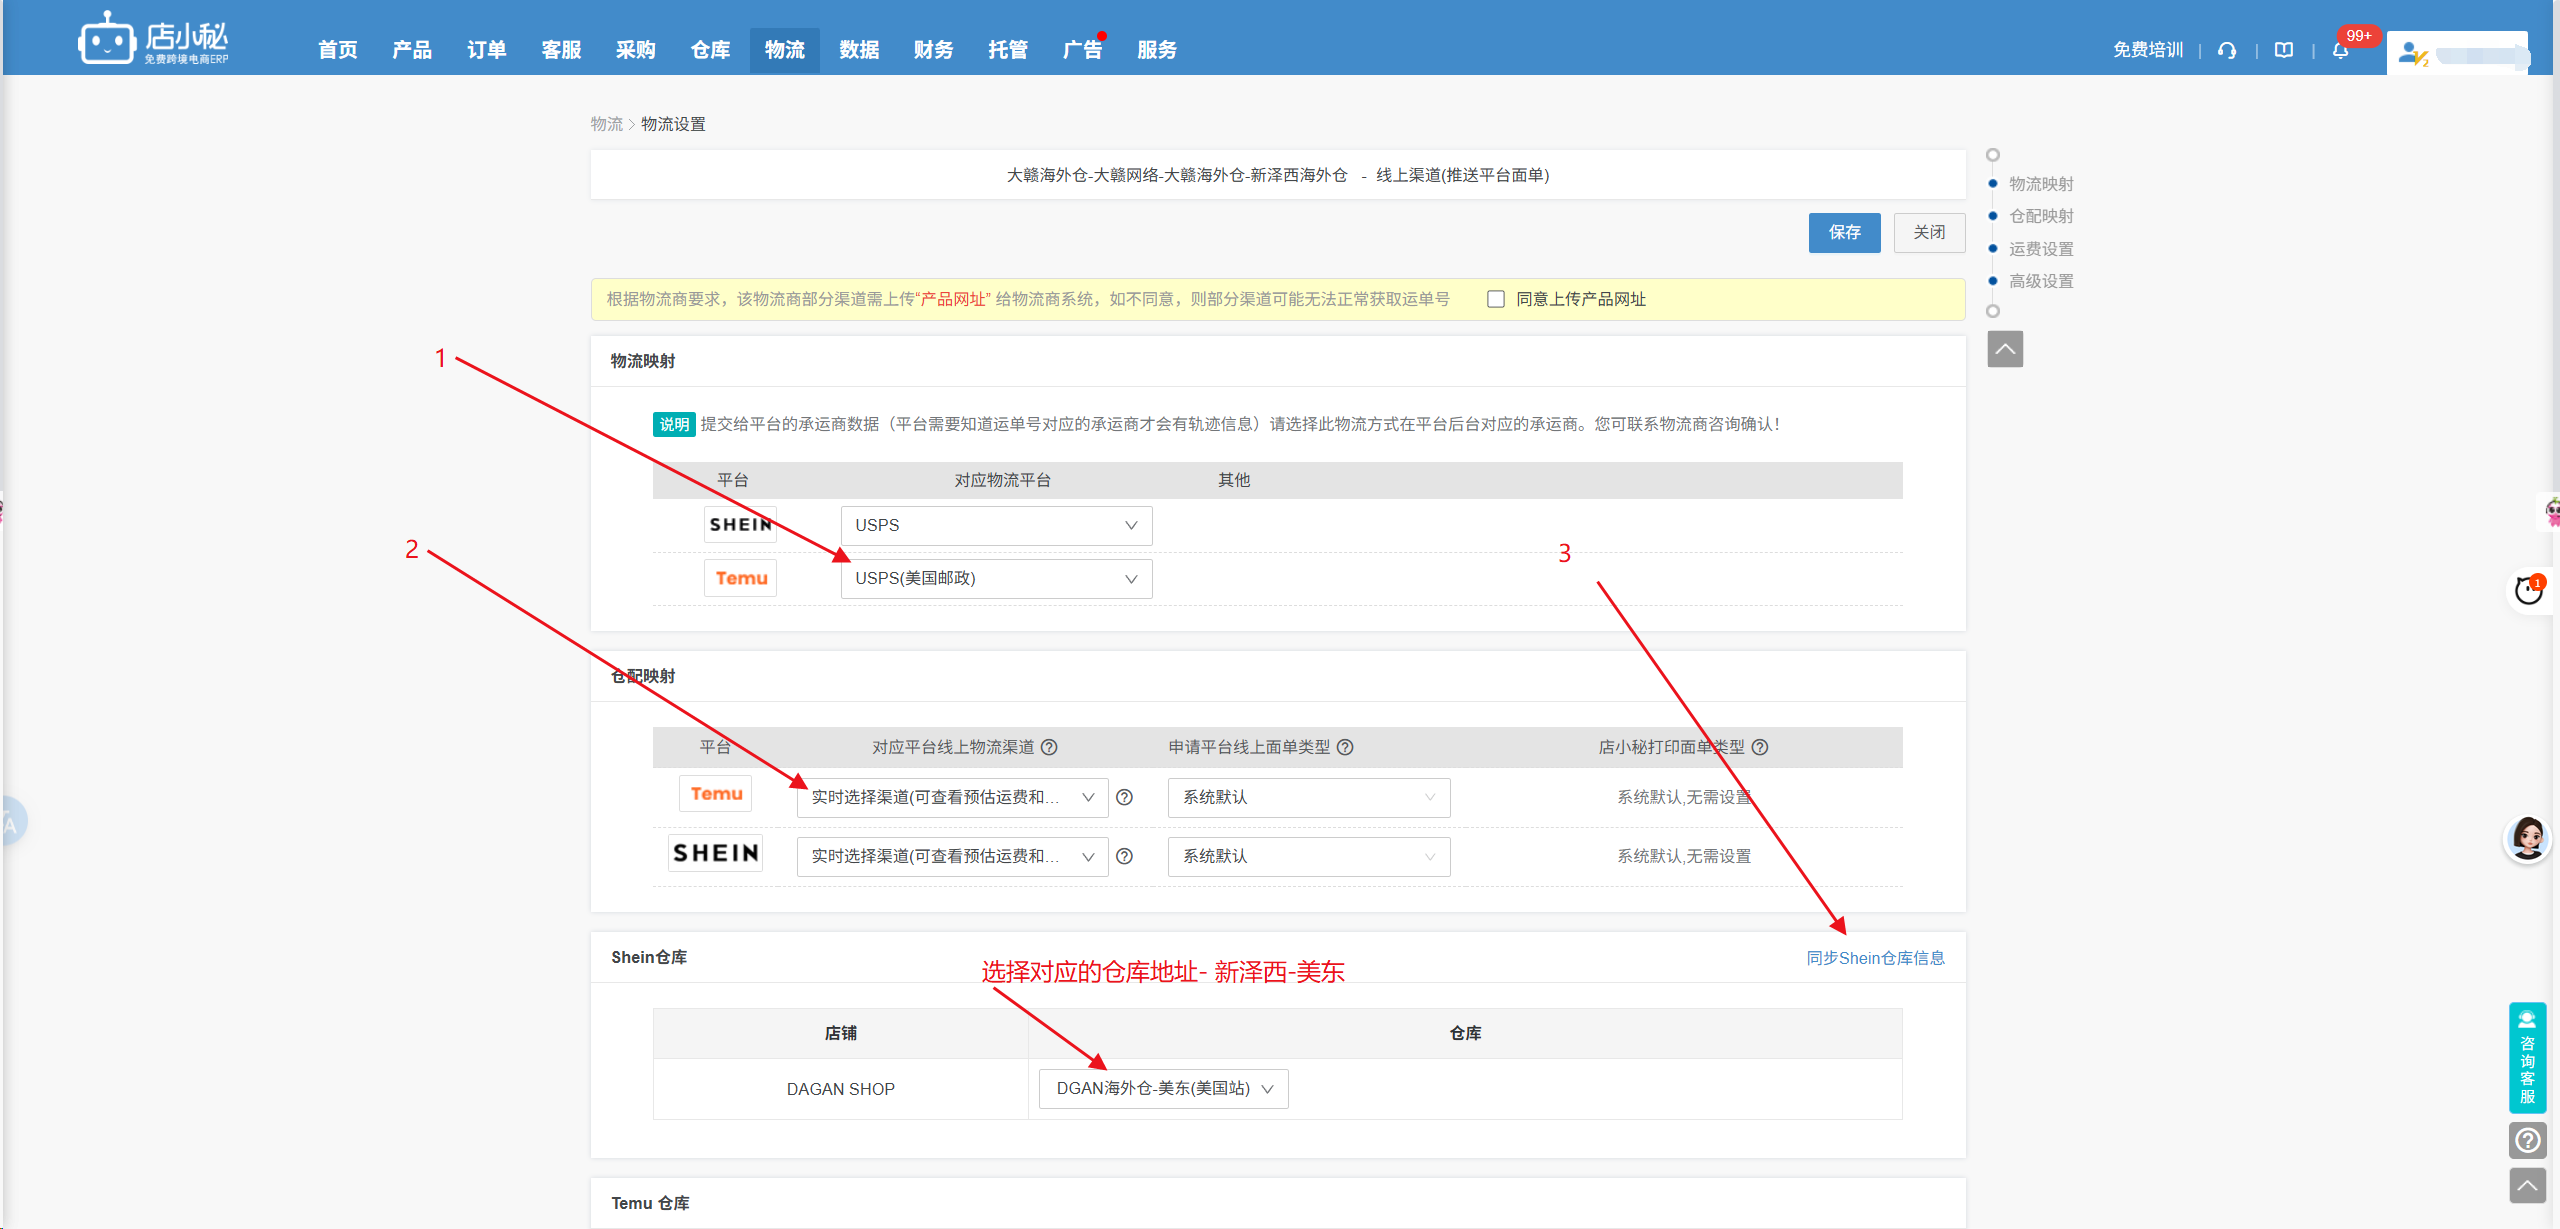This screenshot has width=2560, height=1229.
Task: Open the cat mascot notification icon
Action: 2529,590
